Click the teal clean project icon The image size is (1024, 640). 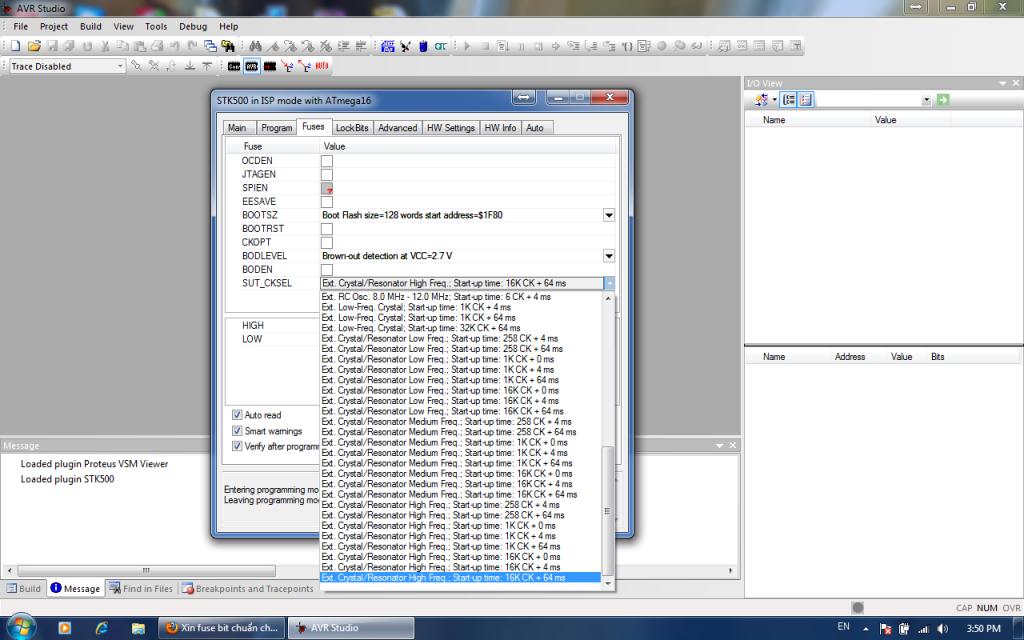[x=441, y=46]
